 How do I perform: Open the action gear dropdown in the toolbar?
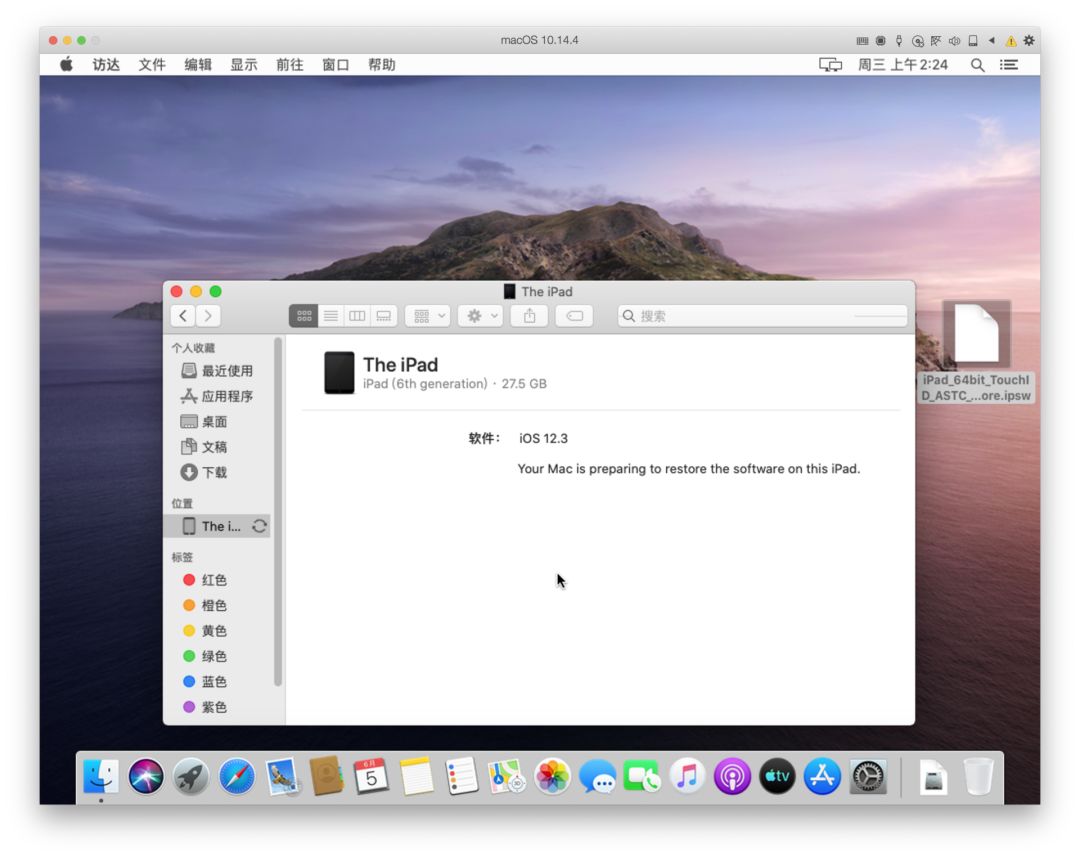(x=480, y=315)
